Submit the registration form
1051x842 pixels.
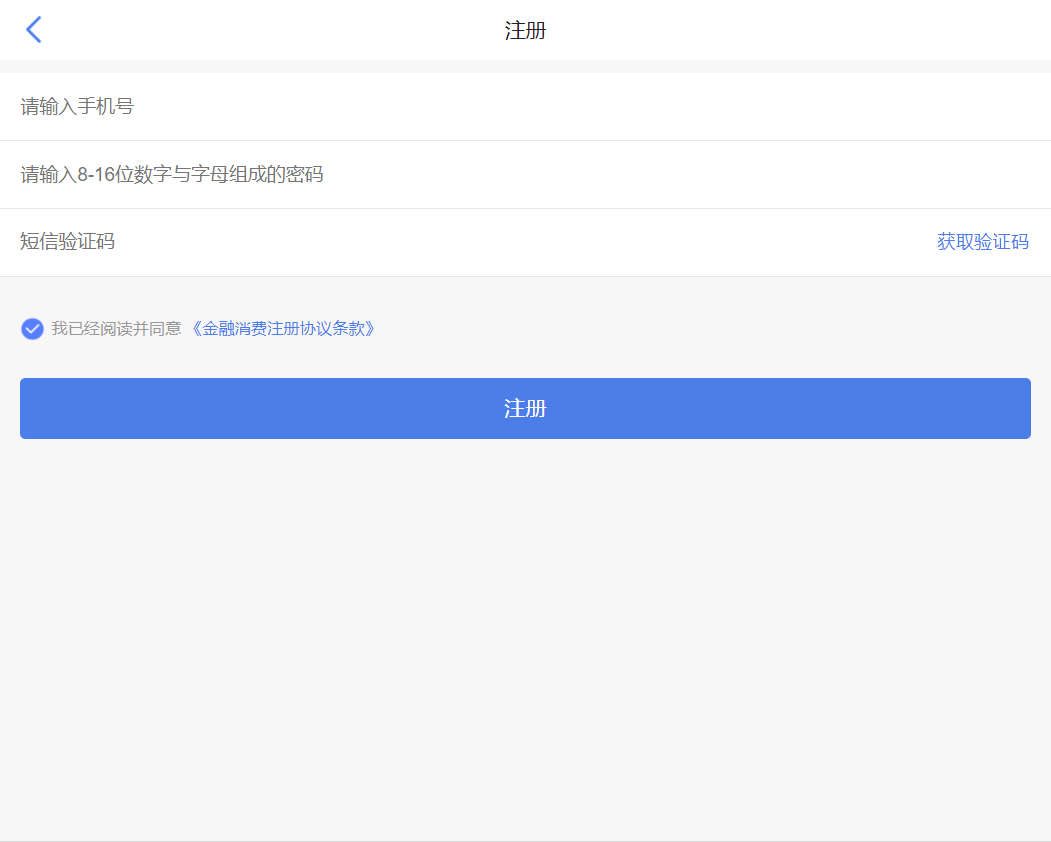525,408
